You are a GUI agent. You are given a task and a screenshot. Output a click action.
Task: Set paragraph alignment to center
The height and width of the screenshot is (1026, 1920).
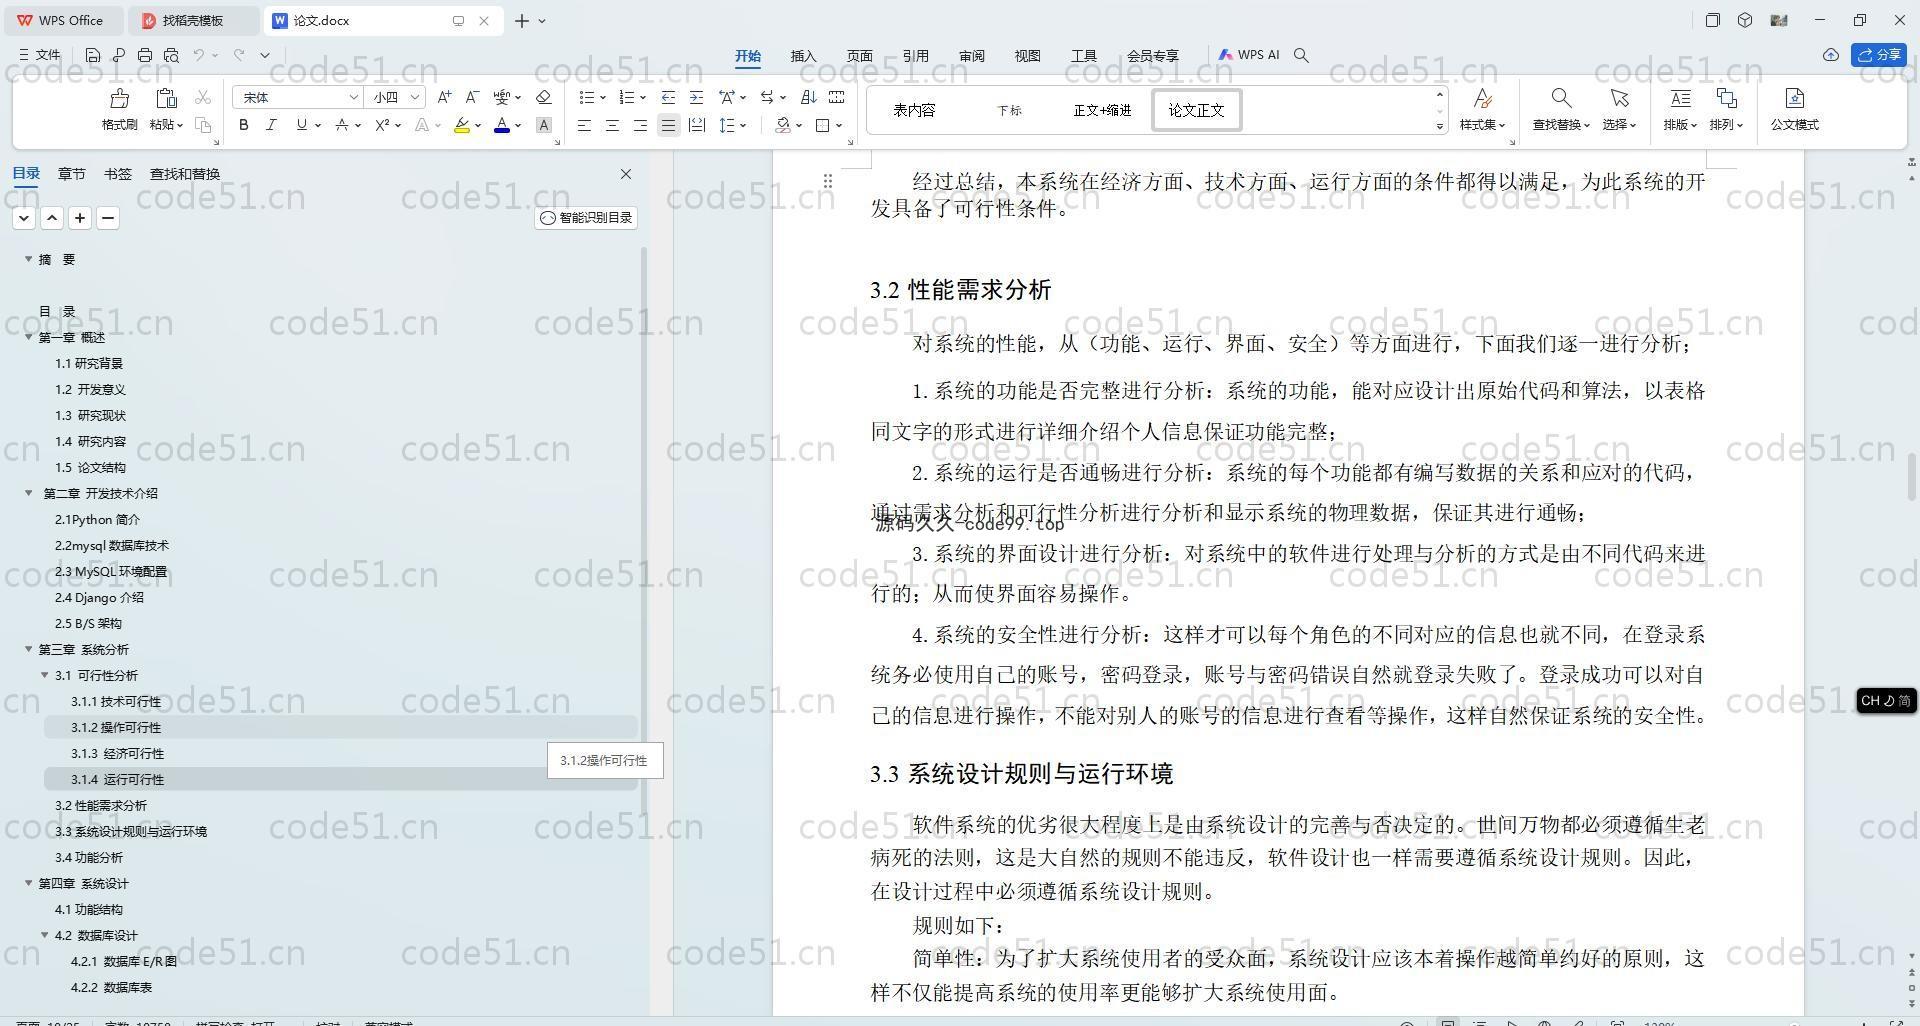612,125
